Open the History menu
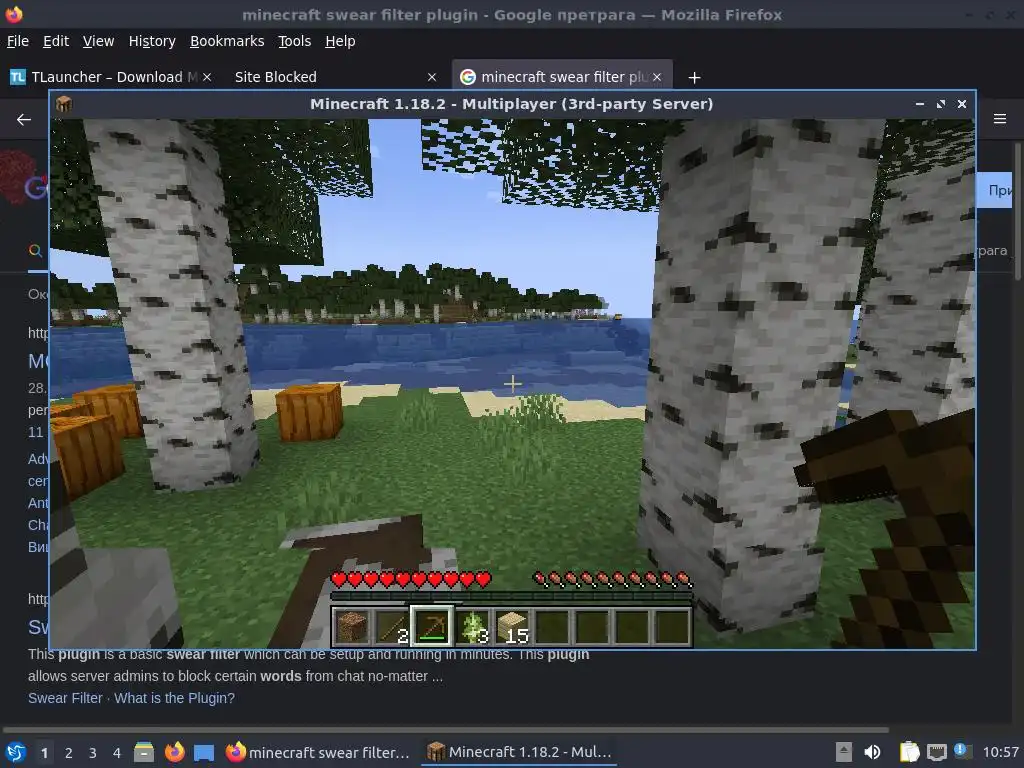This screenshot has width=1024, height=768. click(x=152, y=41)
